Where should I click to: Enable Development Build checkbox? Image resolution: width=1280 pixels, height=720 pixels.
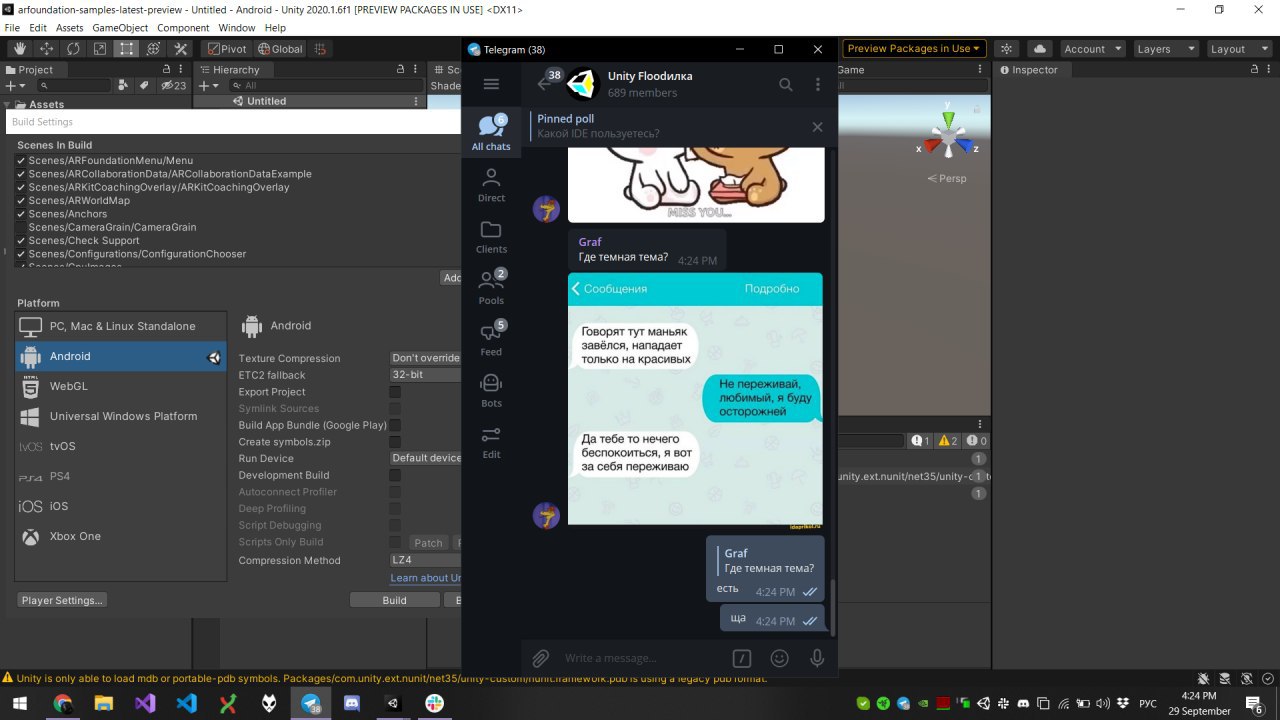coord(395,475)
